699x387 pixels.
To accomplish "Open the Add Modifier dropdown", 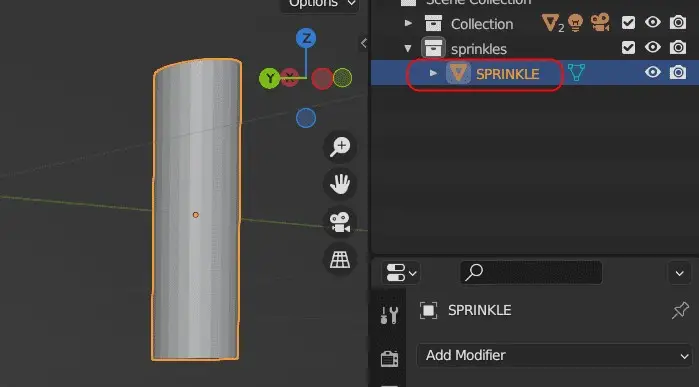I will pyautogui.click(x=554, y=355).
